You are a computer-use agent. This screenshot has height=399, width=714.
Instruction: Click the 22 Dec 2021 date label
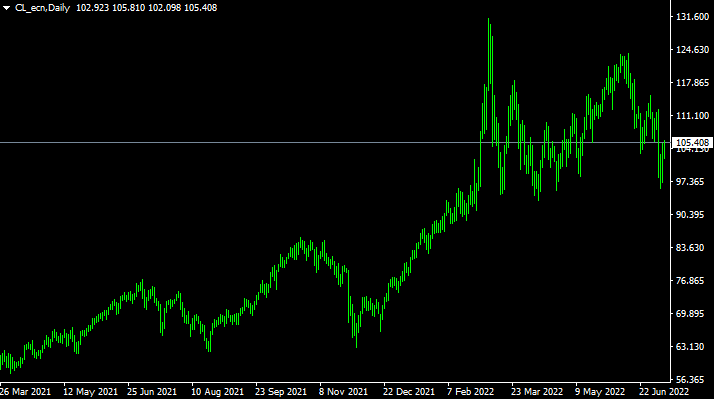click(x=409, y=392)
